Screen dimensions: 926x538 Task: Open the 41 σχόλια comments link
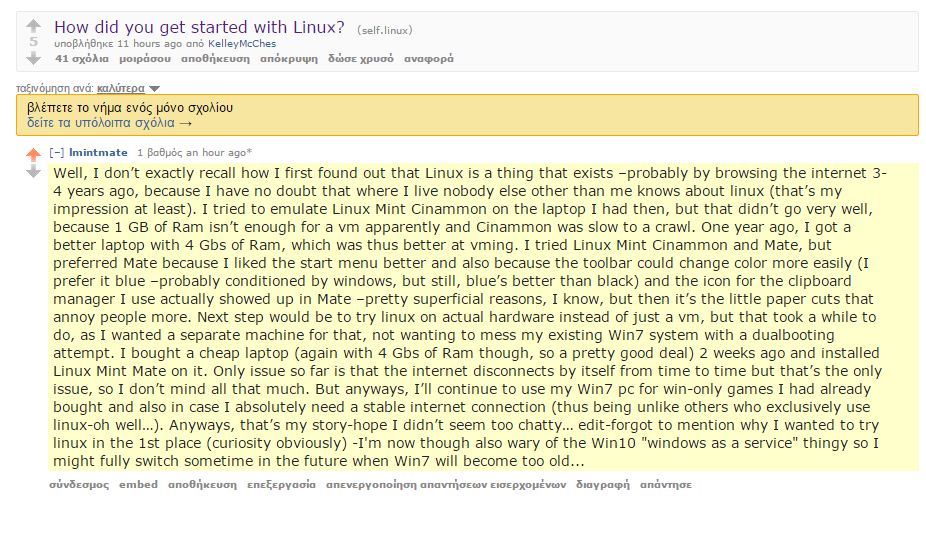pyautogui.click(x=82, y=58)
